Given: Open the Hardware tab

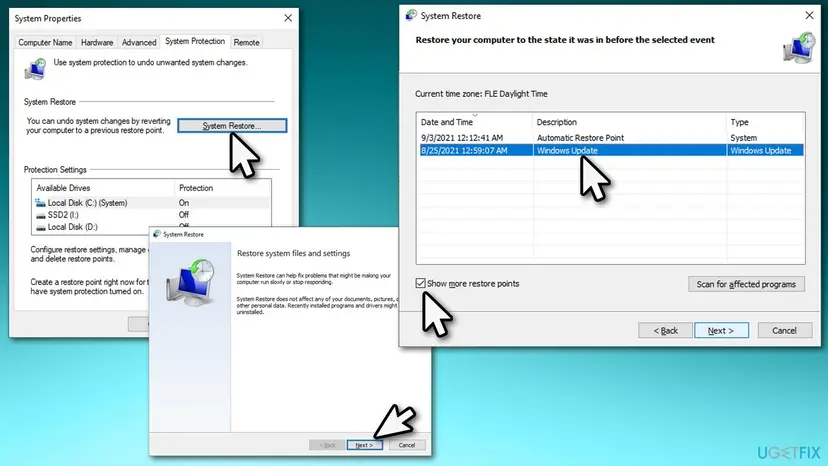Looking at the screenshot, I should tap(97, 42).
